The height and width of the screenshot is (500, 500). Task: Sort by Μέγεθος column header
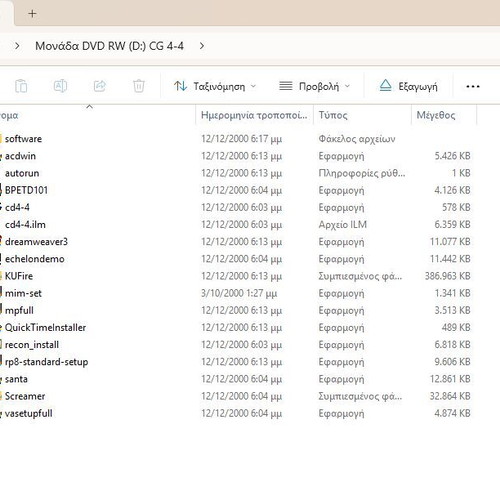tap(444, 115)
